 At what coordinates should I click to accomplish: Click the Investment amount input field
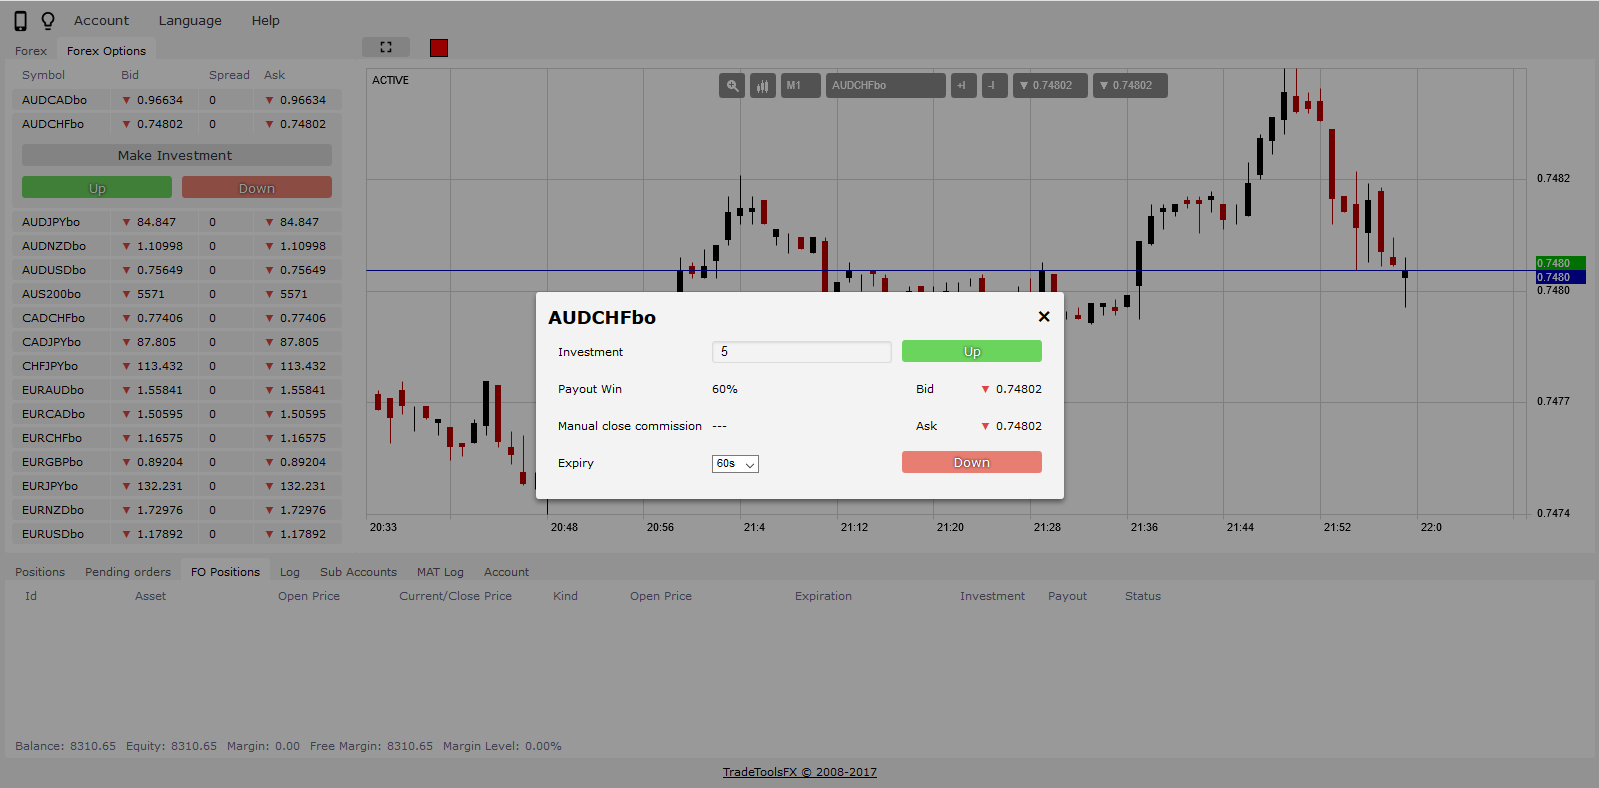(801, 352)
